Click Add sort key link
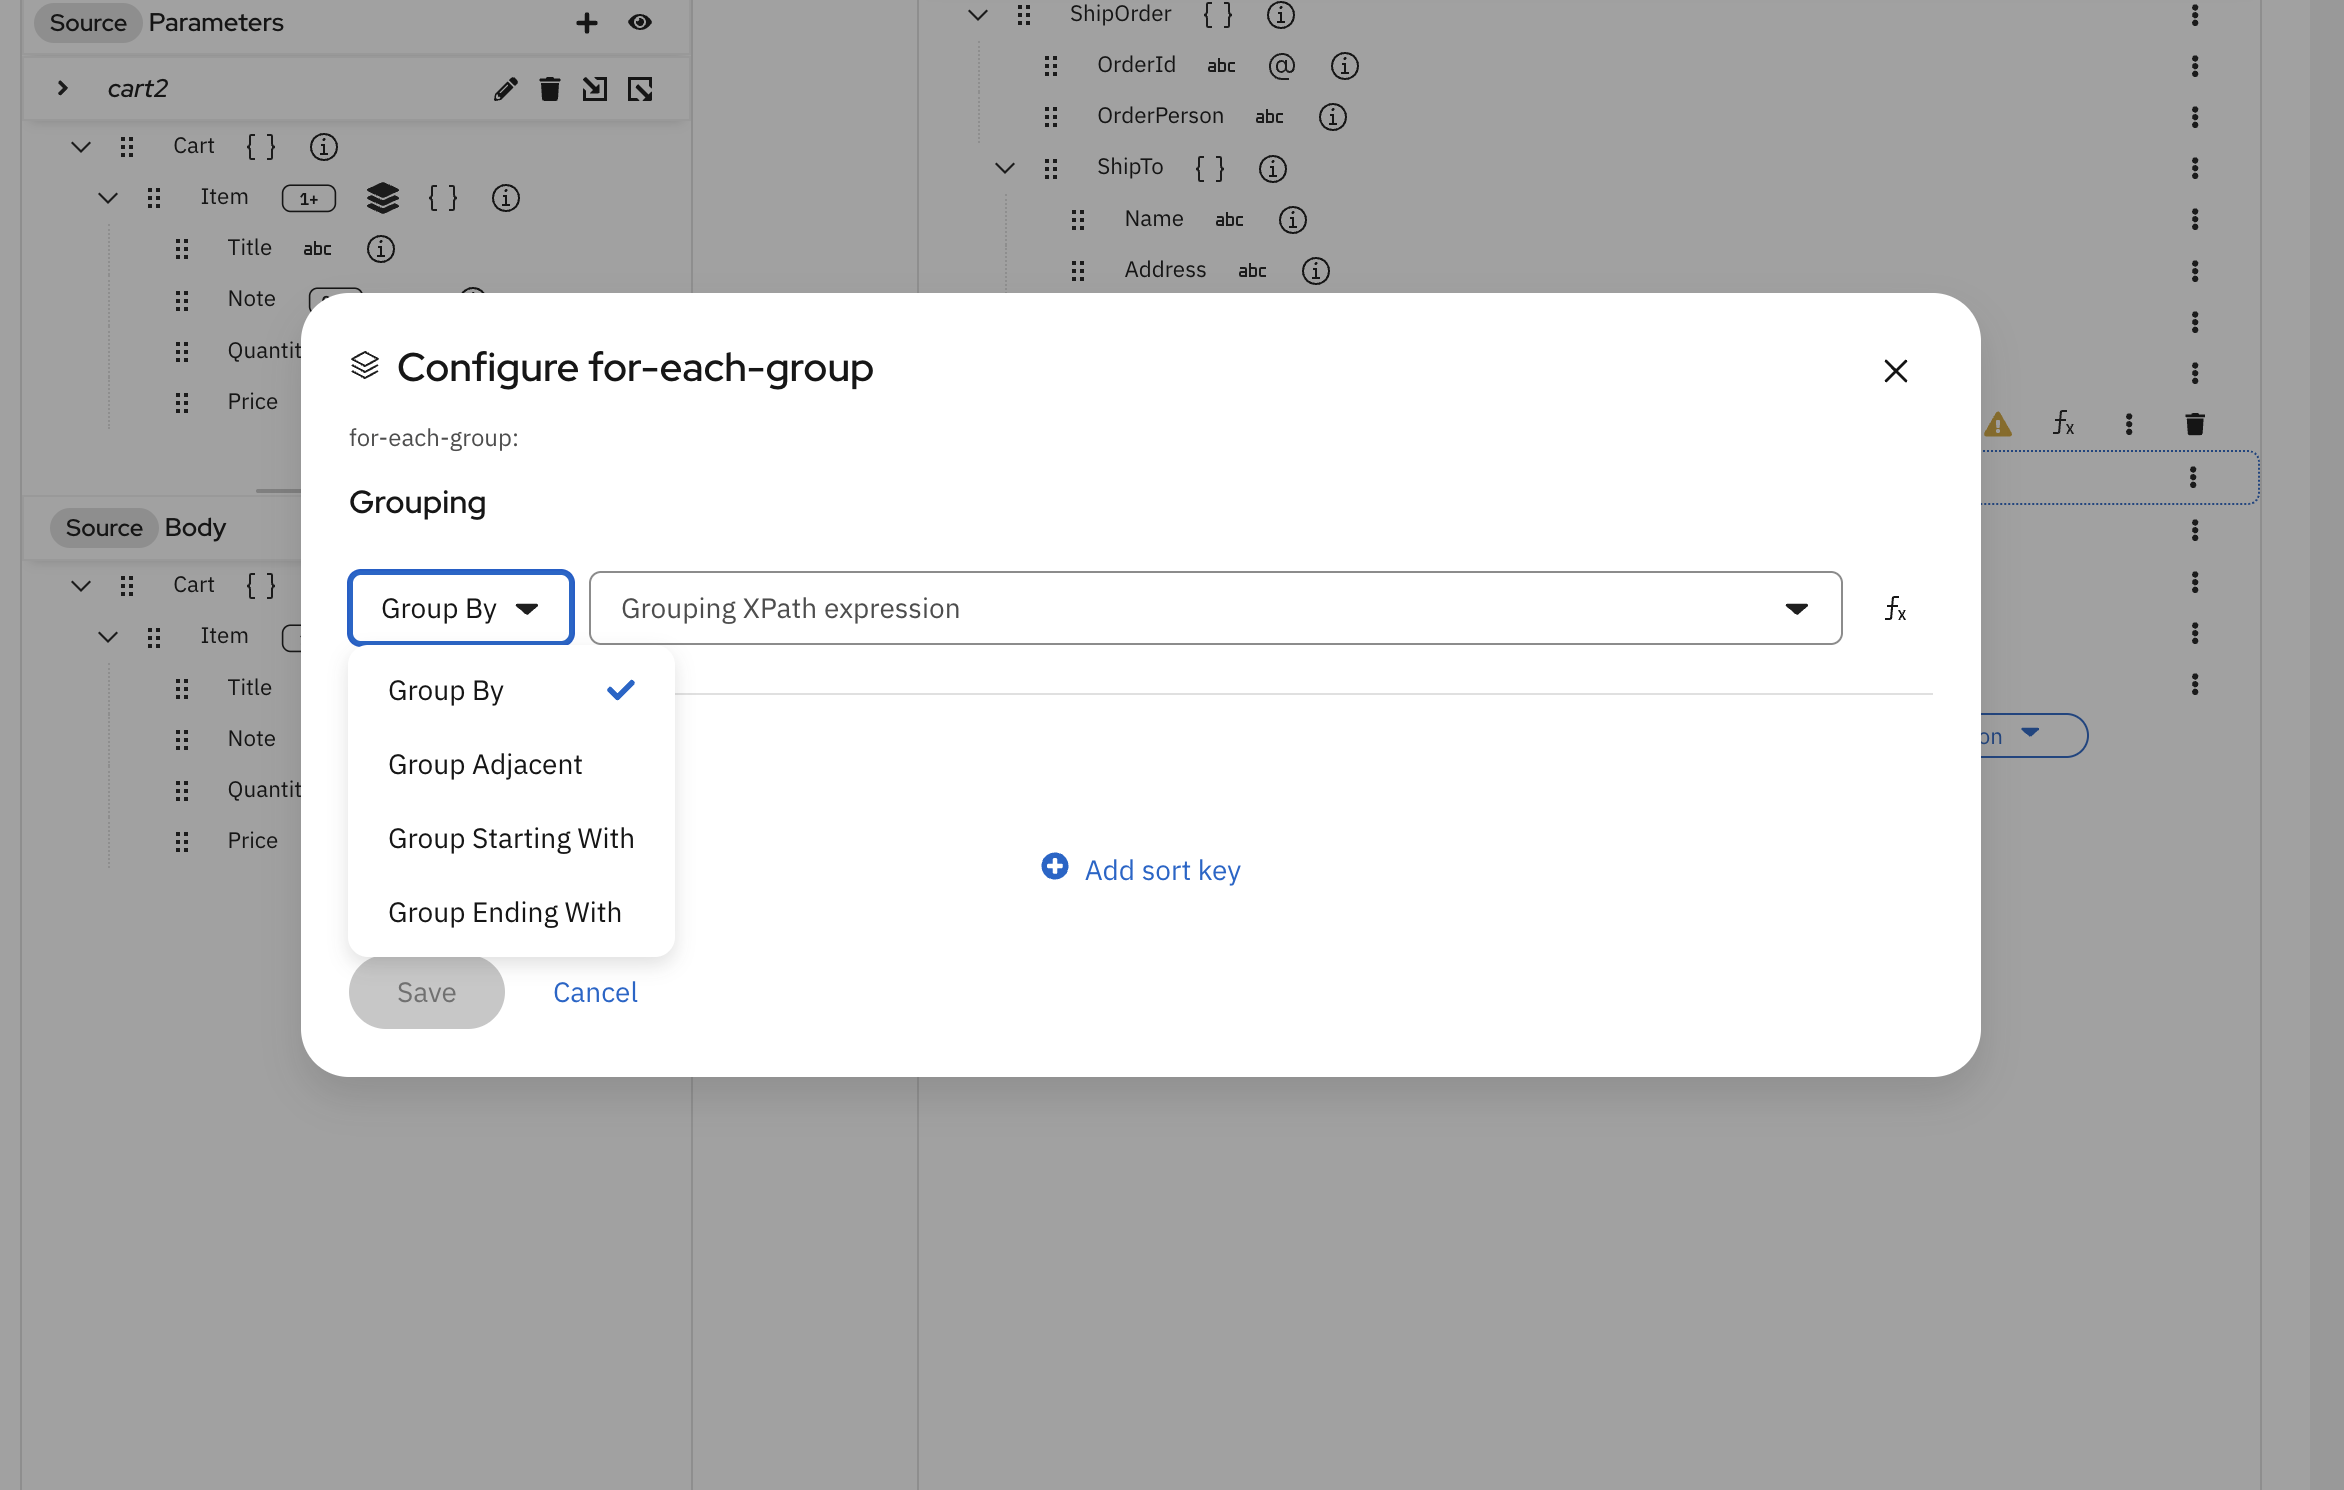 [1141, 869]
